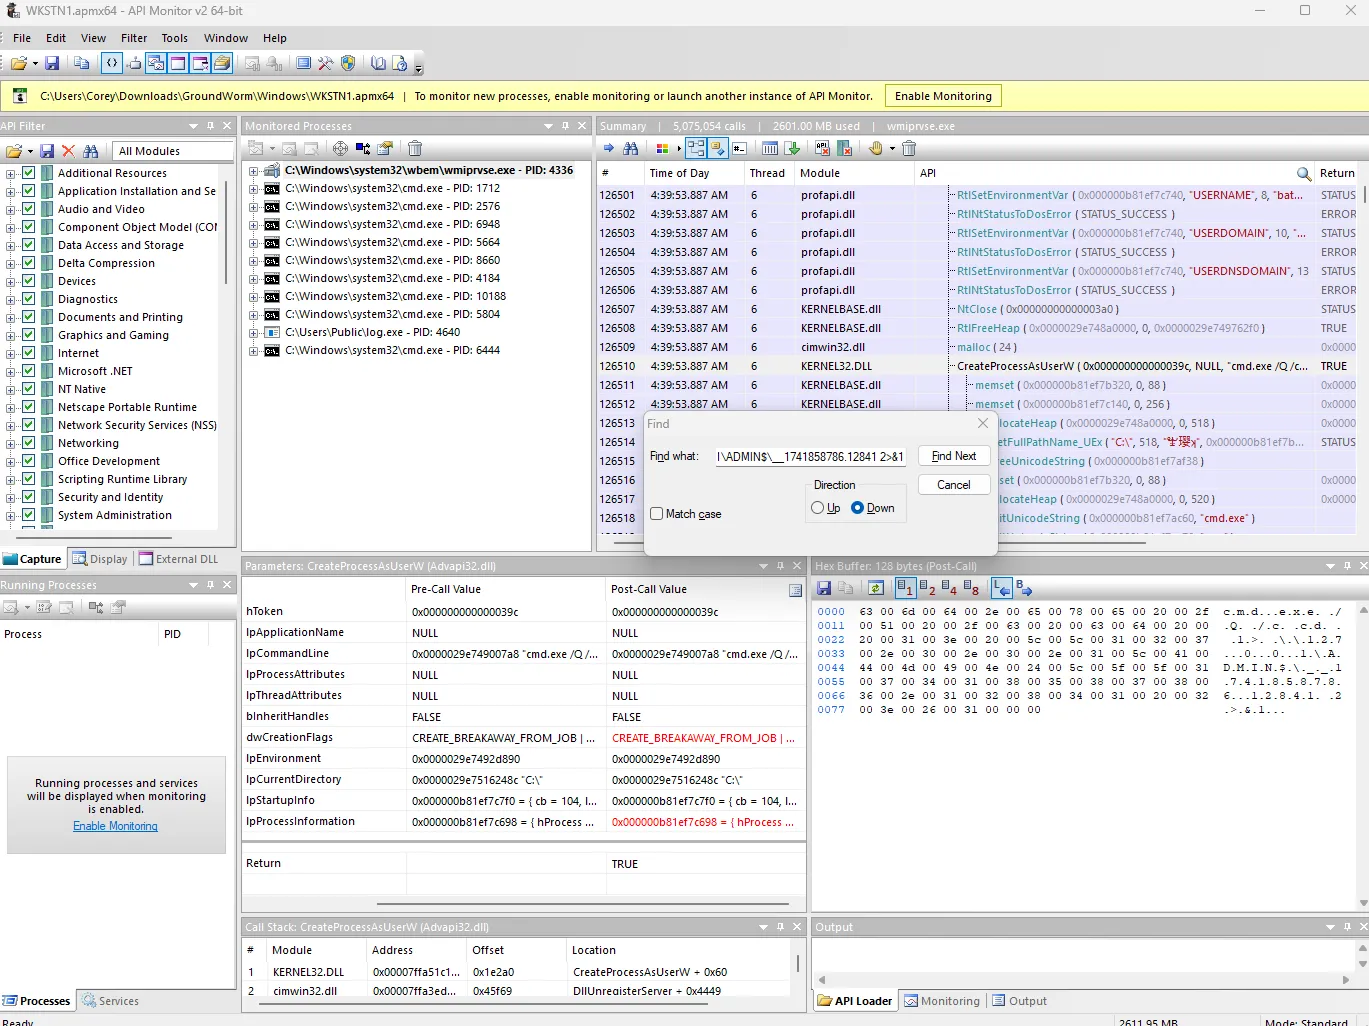
Task: Click the crosshair target icon in Monitored Processes toolbar
Action: [x=340, y=148]
